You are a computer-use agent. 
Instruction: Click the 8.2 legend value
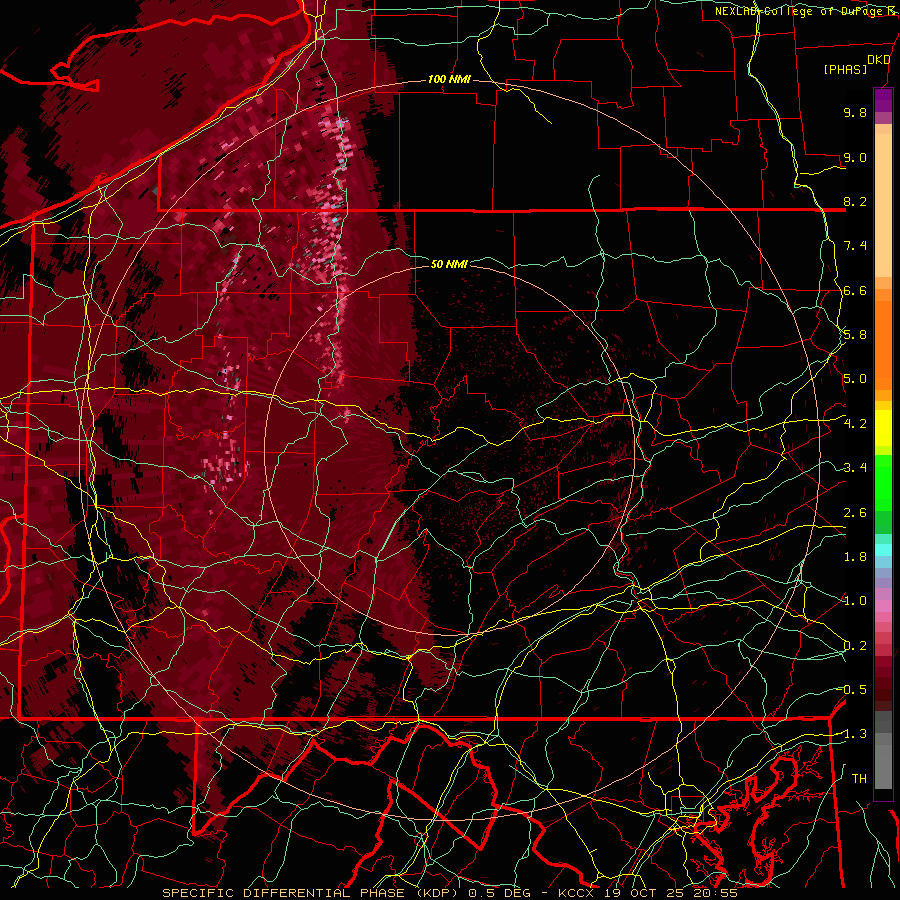[x=855, y=201]
